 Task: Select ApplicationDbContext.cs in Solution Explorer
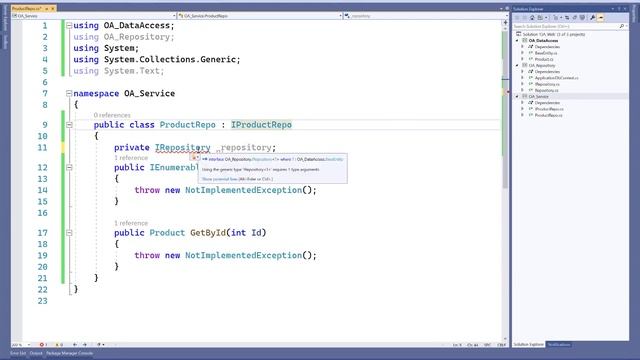tap(556, 78)
